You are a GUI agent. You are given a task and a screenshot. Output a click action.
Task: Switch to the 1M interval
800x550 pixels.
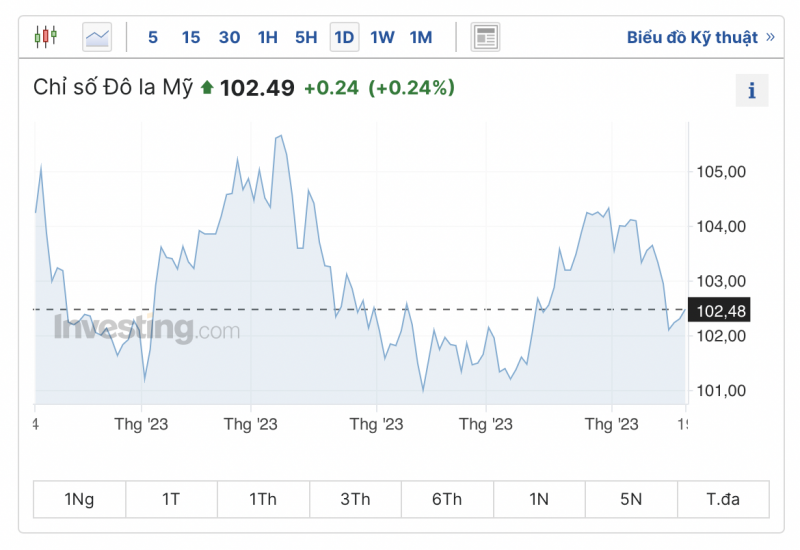tap(421, 37)
